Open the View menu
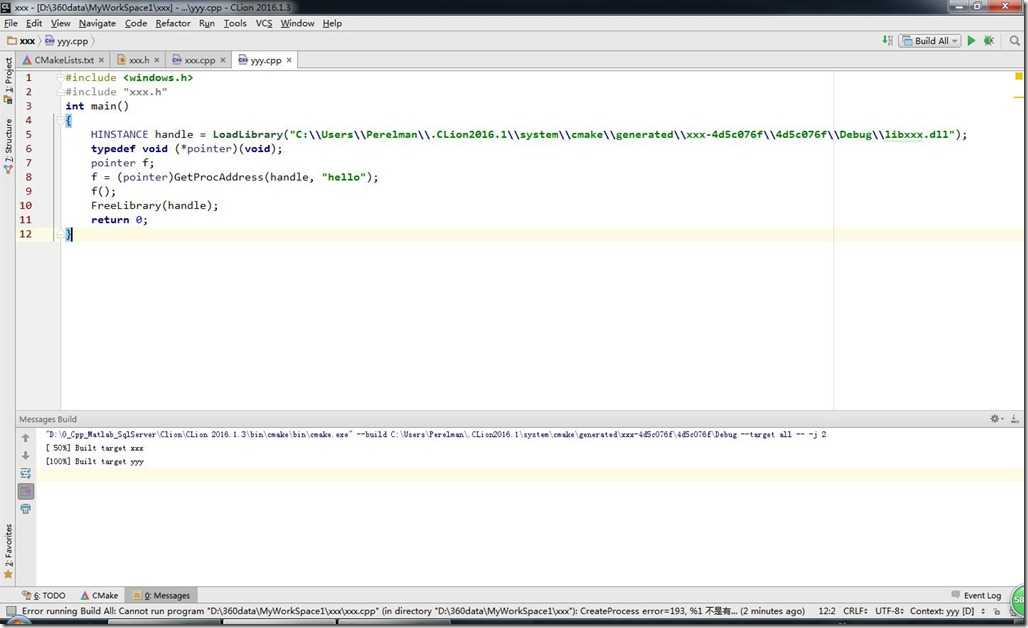The height and width of the screenshot is (628, 1028). pos(60,23)
